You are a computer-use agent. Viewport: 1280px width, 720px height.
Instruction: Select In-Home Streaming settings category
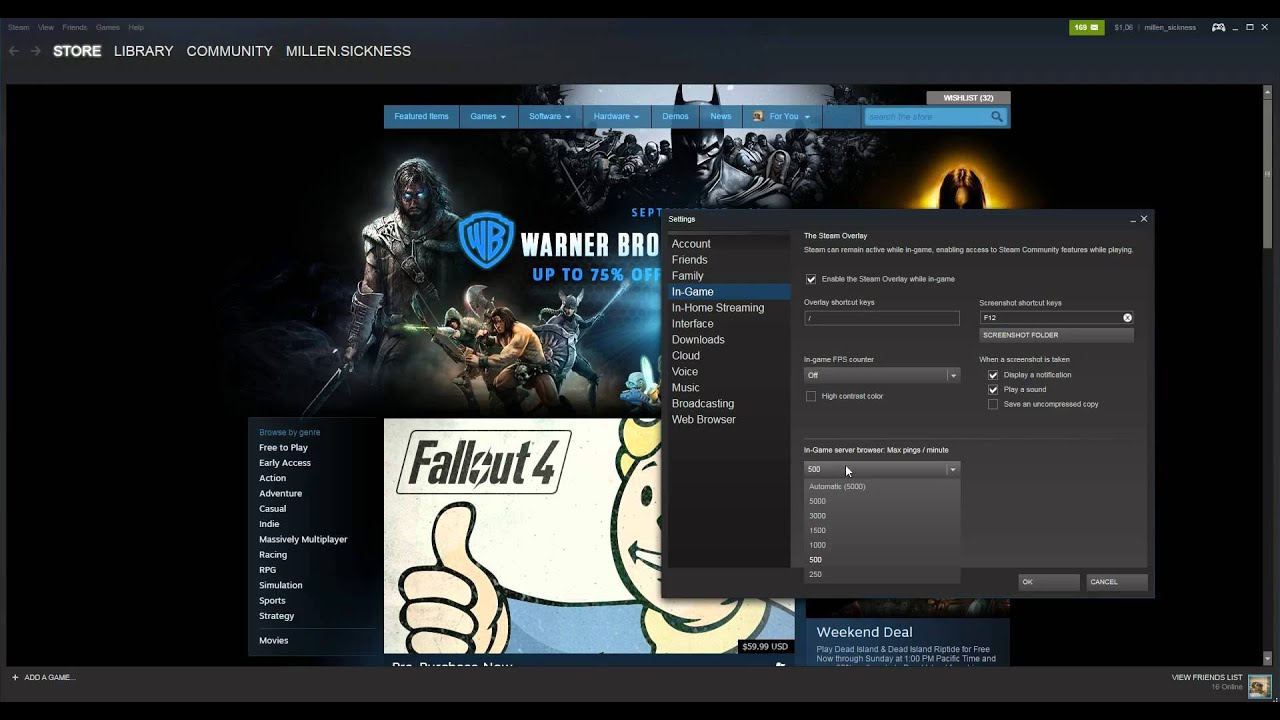click(x=728, y=308)
